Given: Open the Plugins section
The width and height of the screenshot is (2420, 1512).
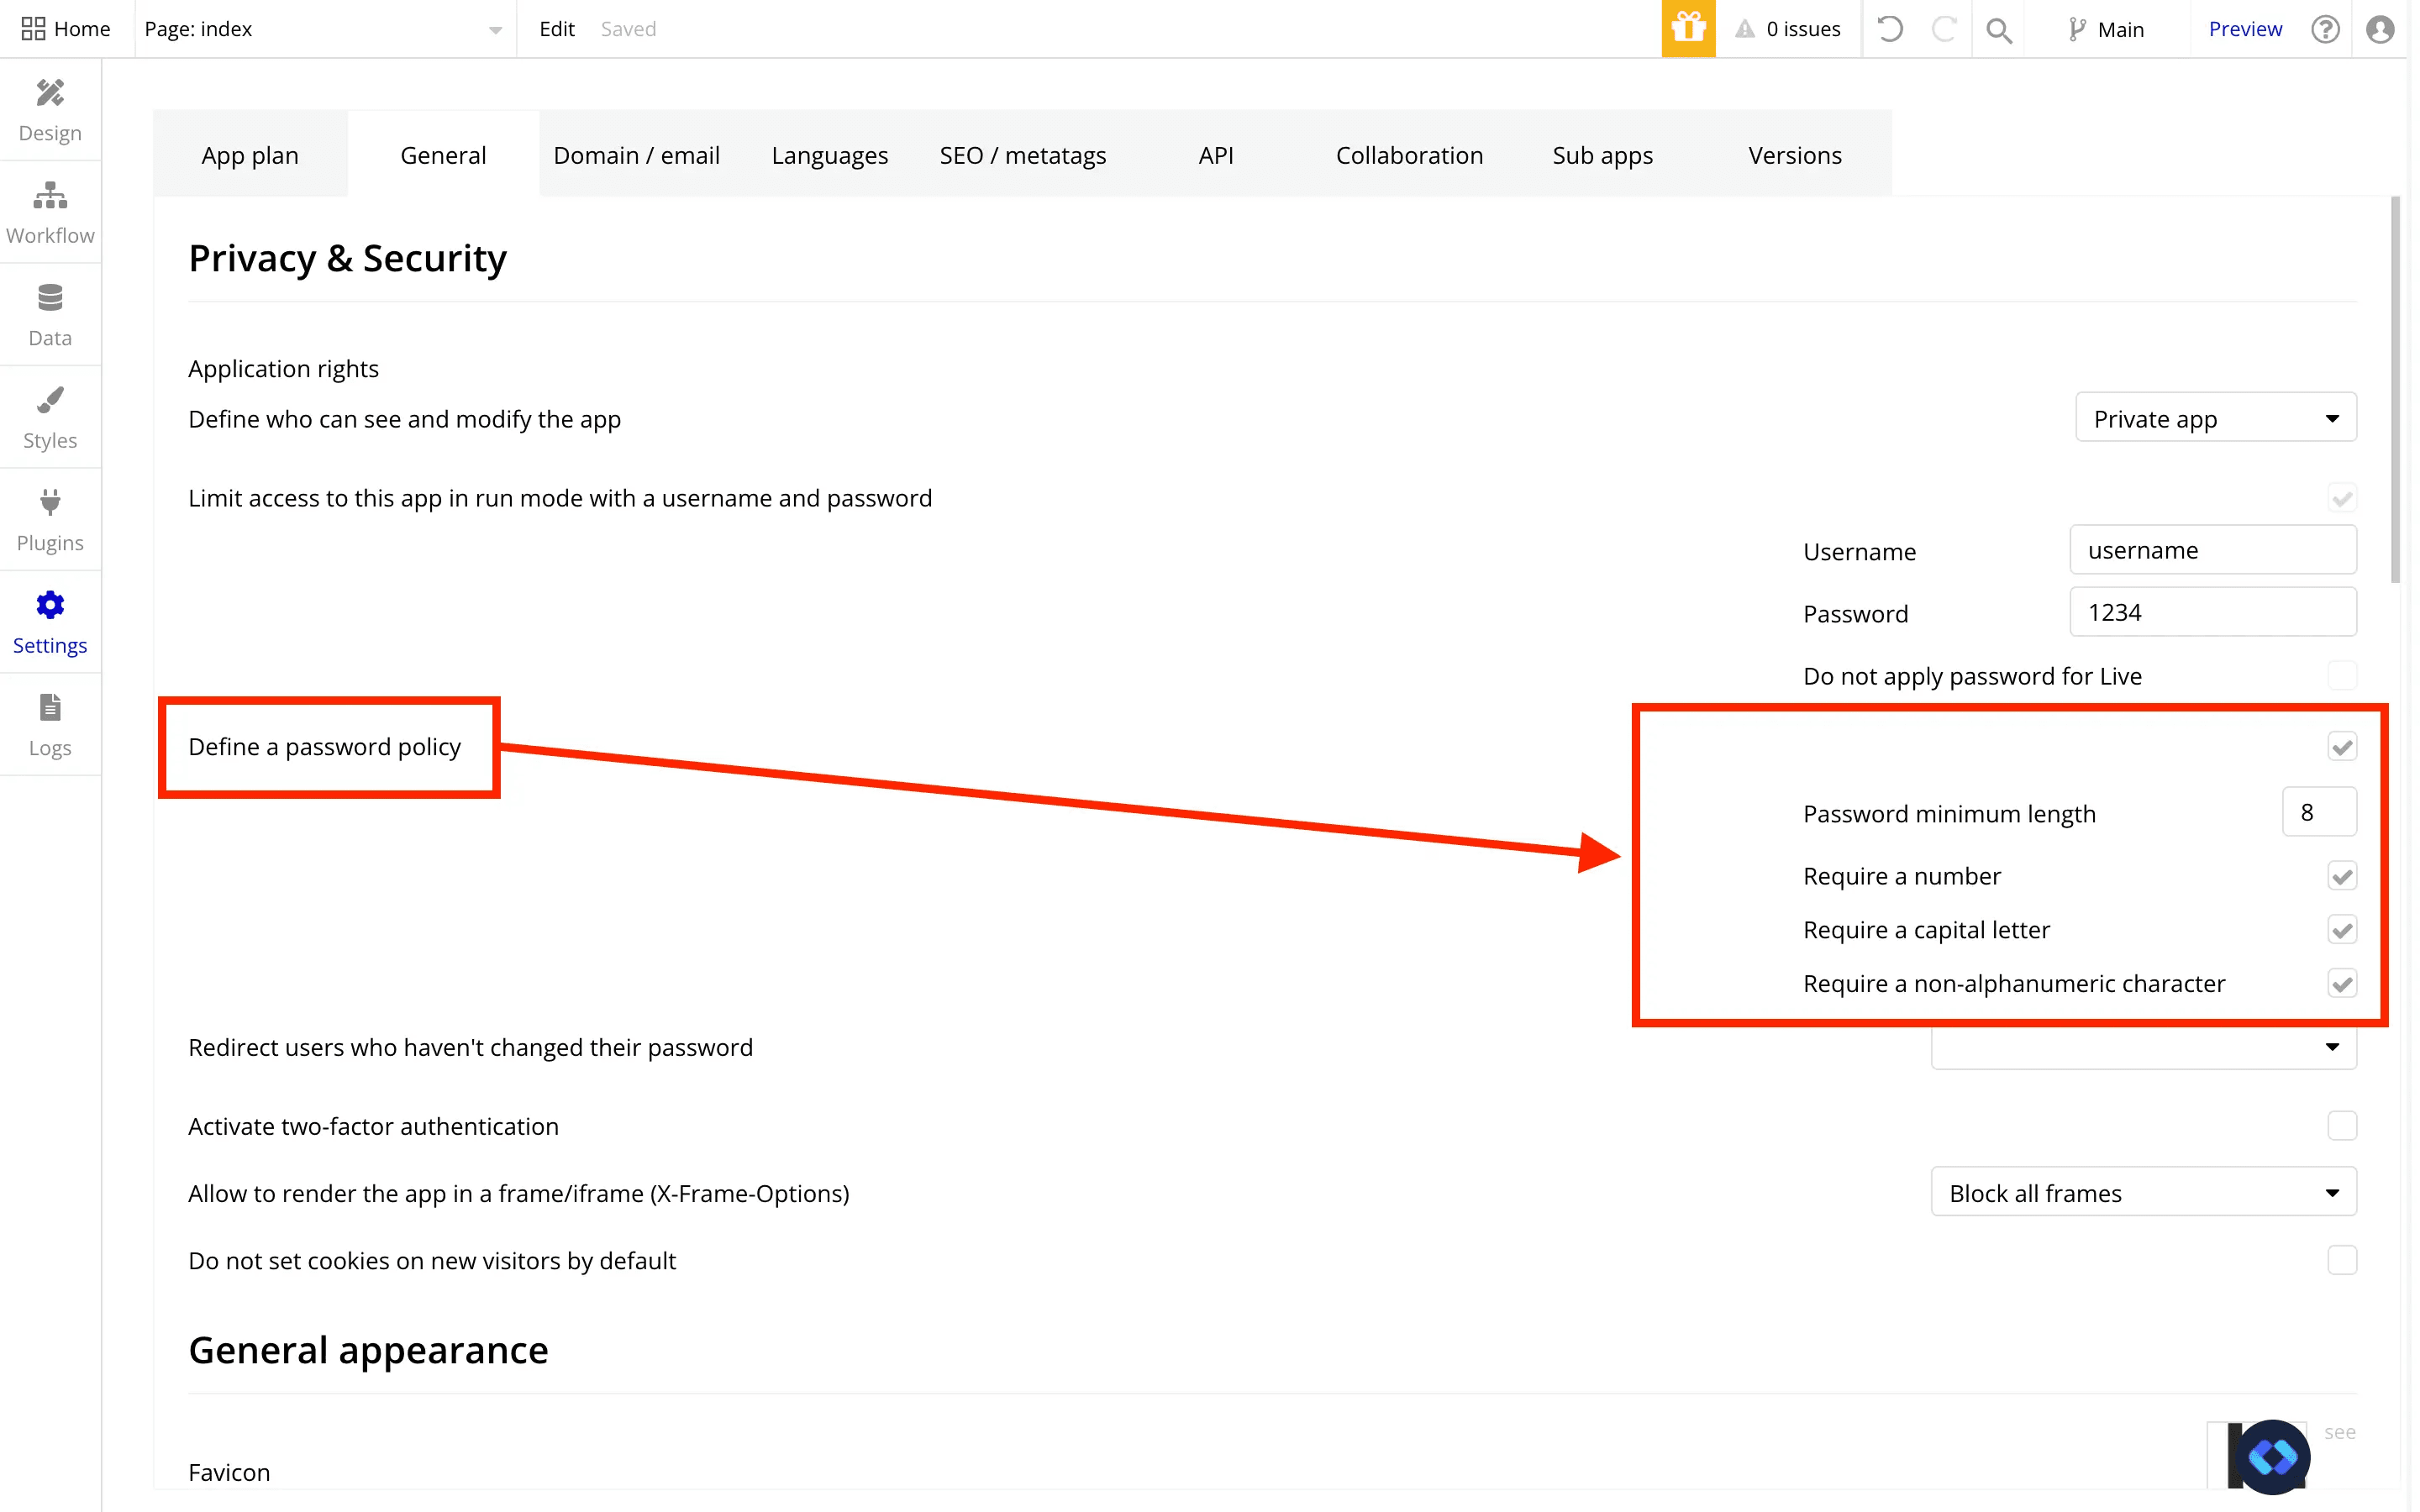Looking at the screenshot, I should (x=50, y=520).
